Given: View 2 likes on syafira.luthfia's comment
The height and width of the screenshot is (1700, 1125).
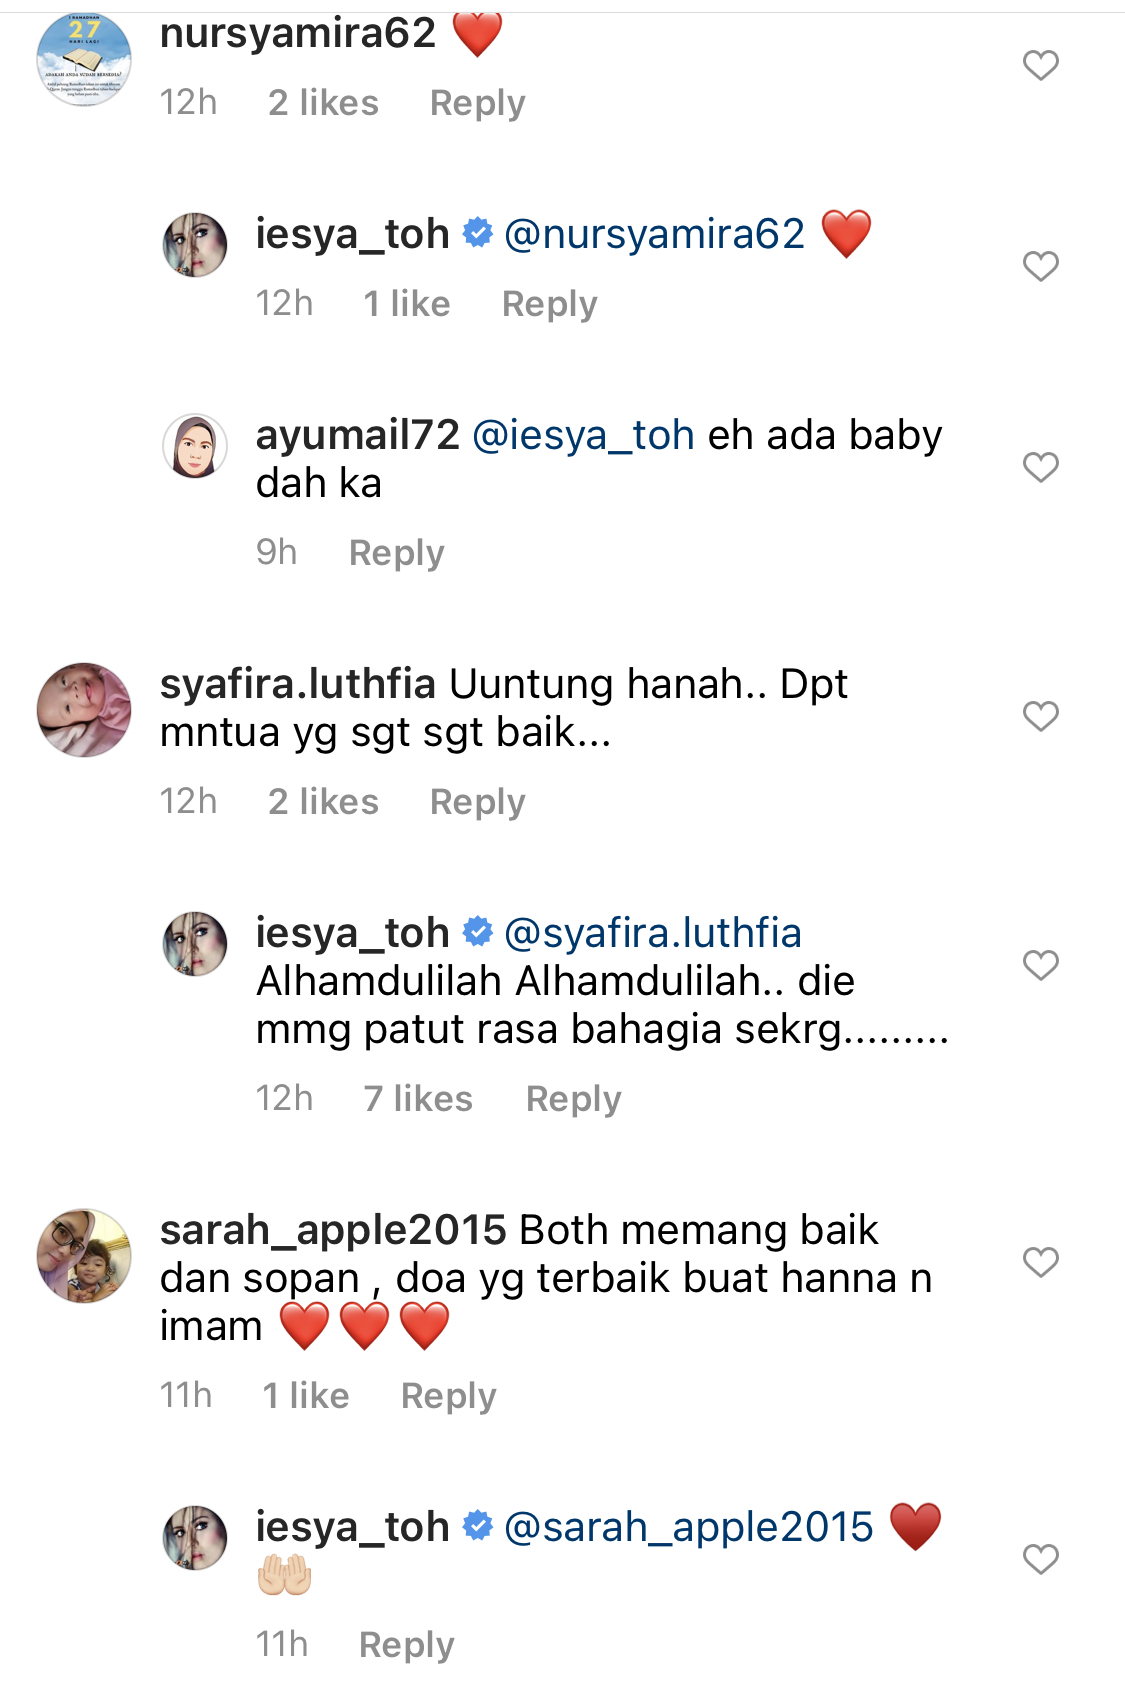Looking at the screenshot, I should point(323,802).
